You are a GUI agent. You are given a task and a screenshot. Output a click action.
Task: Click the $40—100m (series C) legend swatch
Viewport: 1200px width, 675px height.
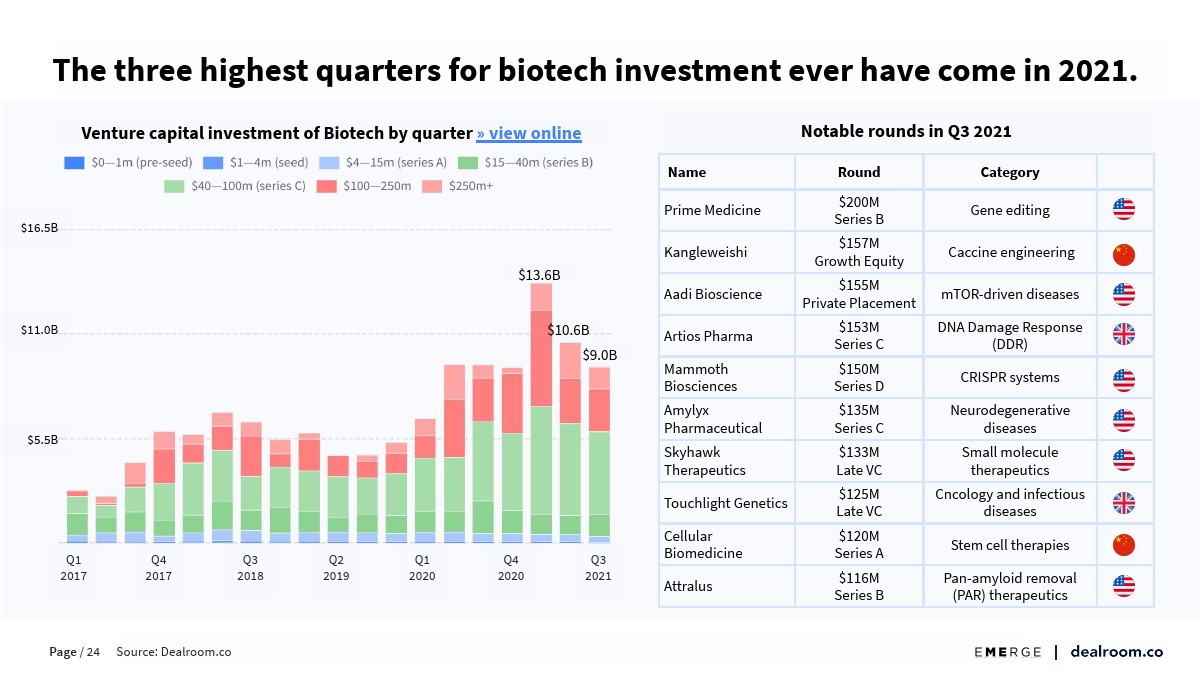tap(175, 186)
